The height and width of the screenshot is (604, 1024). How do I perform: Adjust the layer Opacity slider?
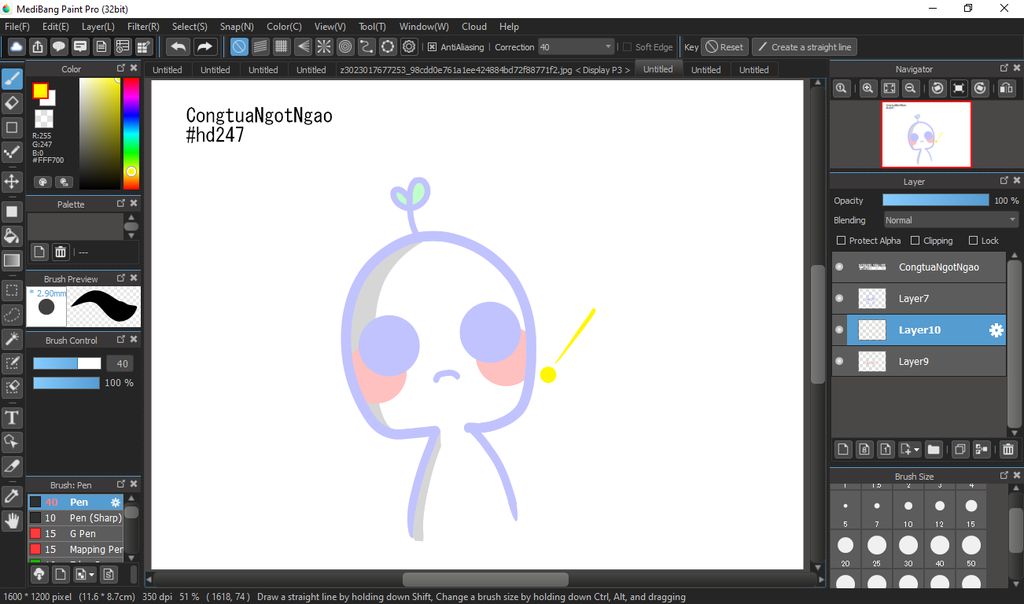[935, 200]
